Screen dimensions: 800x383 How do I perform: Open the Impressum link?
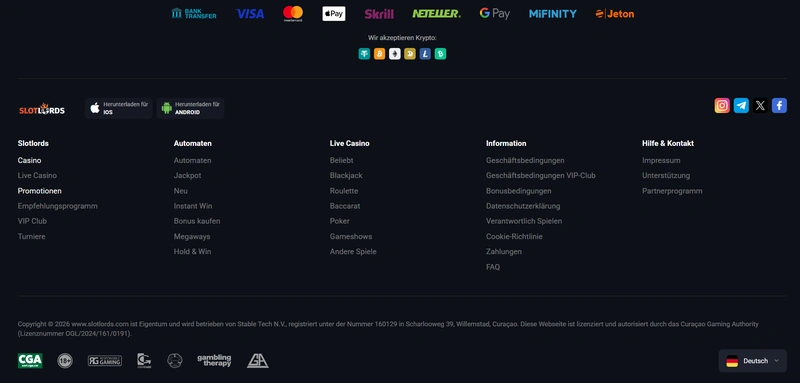coord(661,160)
